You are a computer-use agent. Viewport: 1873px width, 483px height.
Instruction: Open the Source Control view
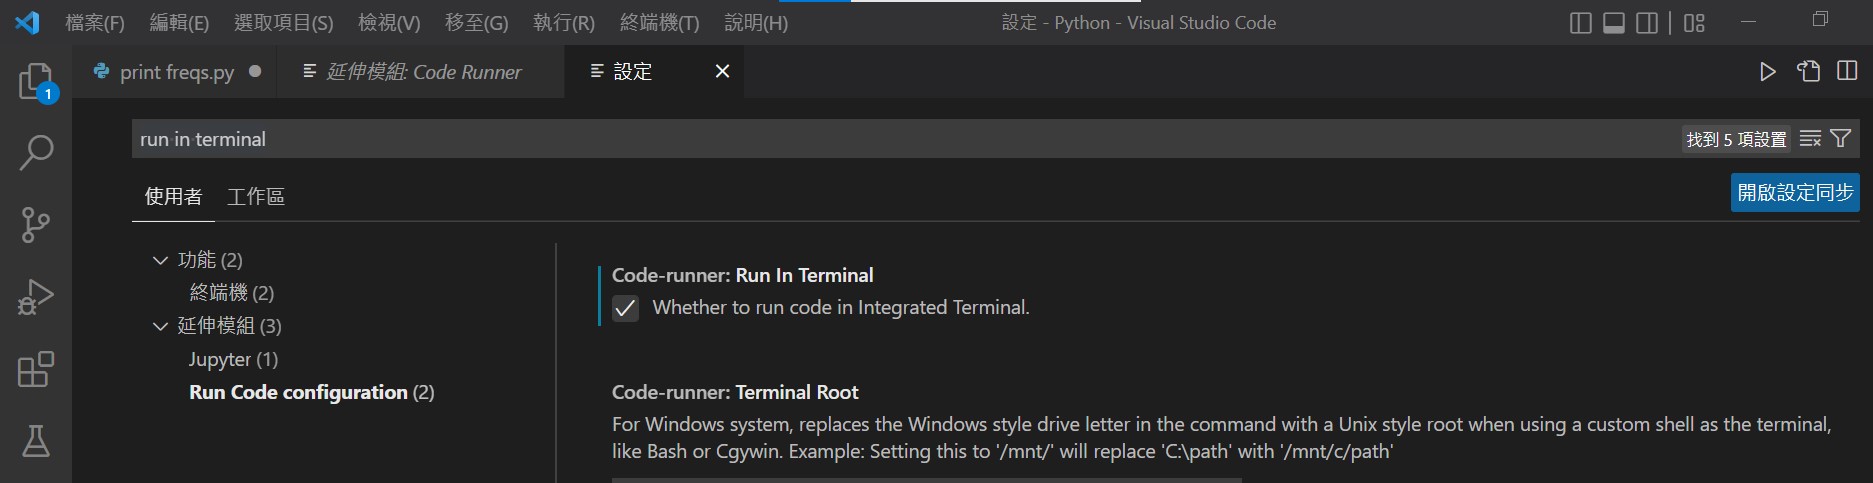pos(36,225)
